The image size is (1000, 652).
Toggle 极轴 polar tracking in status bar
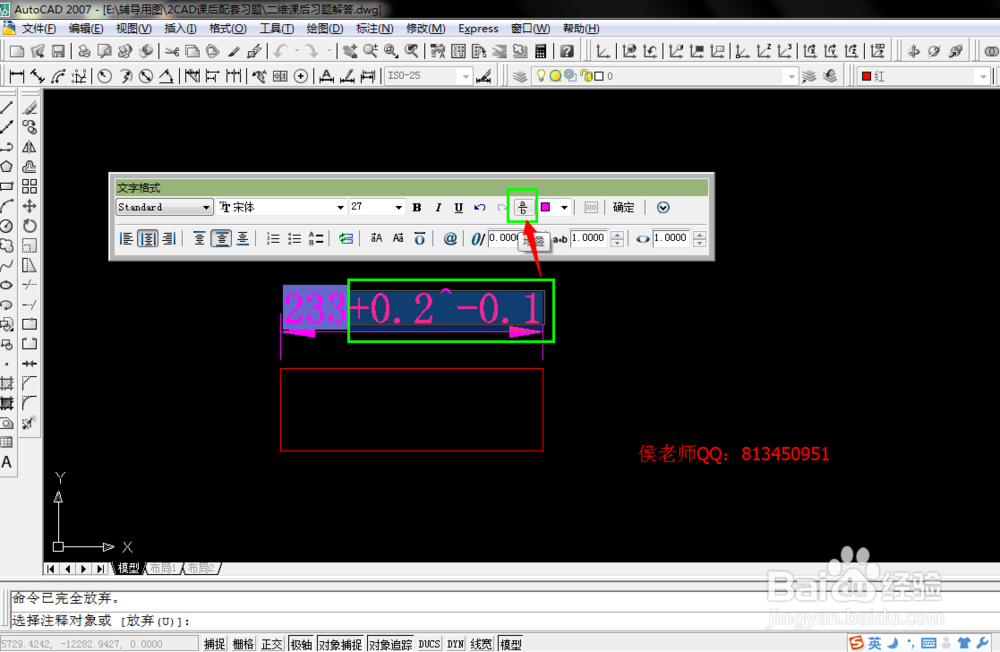[x=301, y=644]
